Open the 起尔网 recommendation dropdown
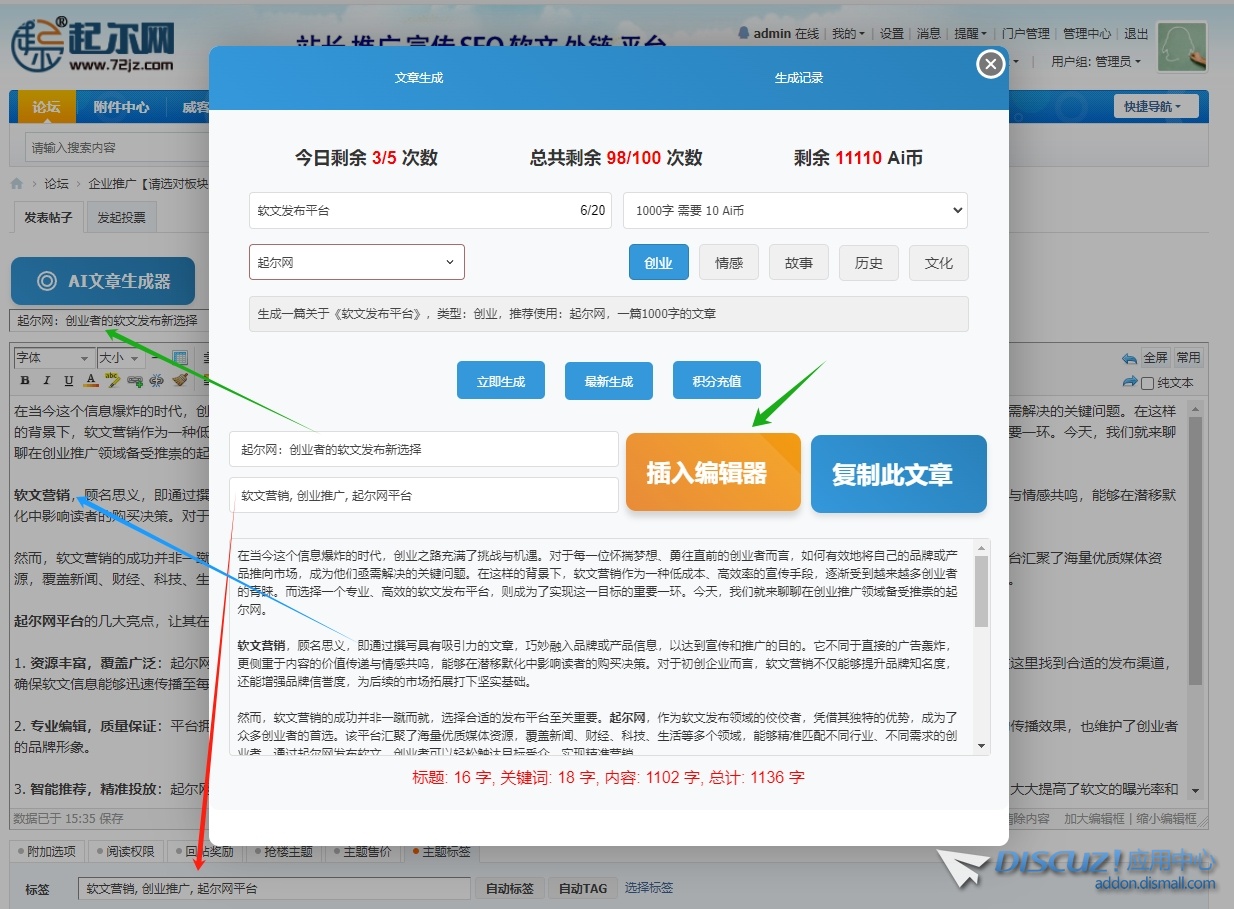 pyautogui.click(x=356, y=262)
